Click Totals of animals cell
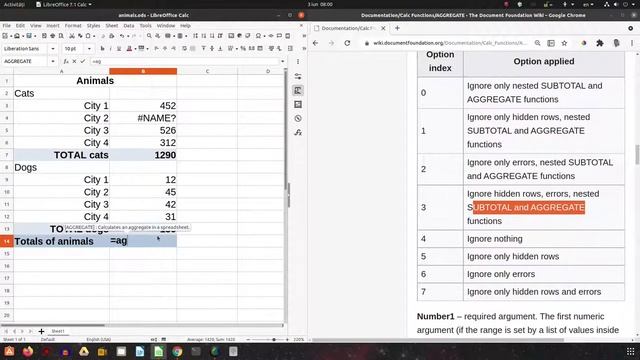Viewport: 640px width, 360px height. pos(61,241)
